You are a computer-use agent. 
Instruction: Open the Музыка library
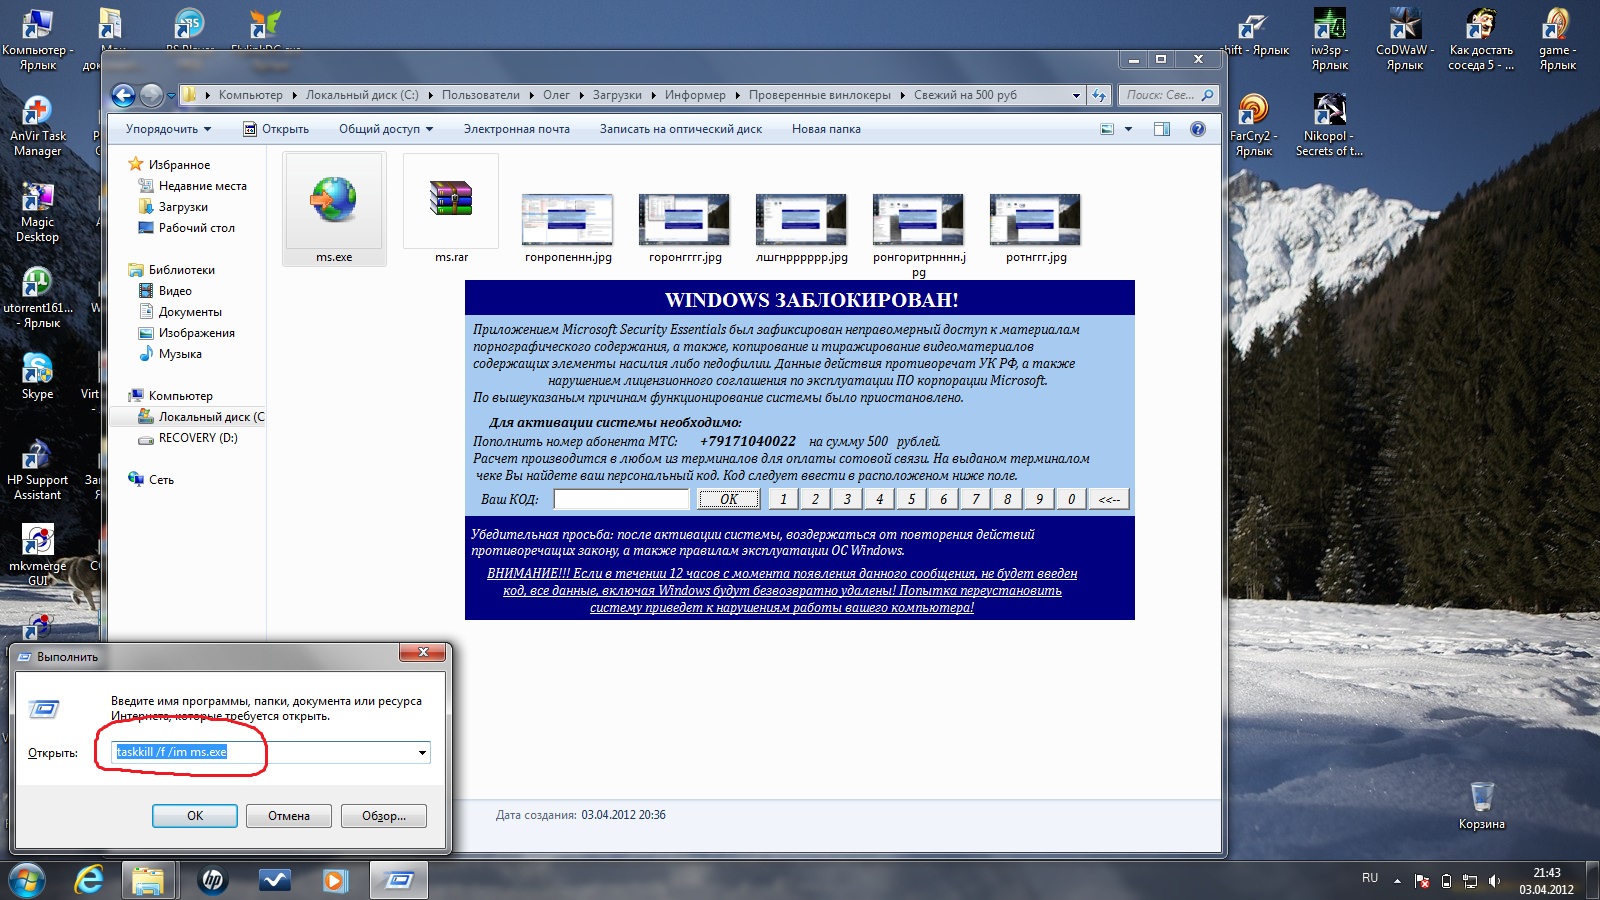pyautogui.click(x=180, y=354)
